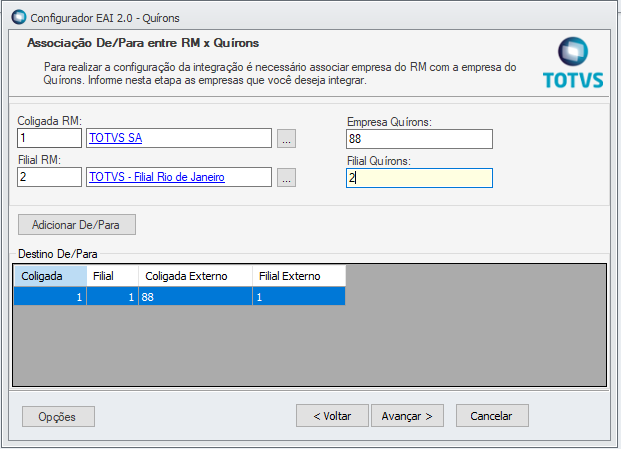The image size is (621, 449).
Task: Click the Filial Externo column header
Action: (297, 275)
